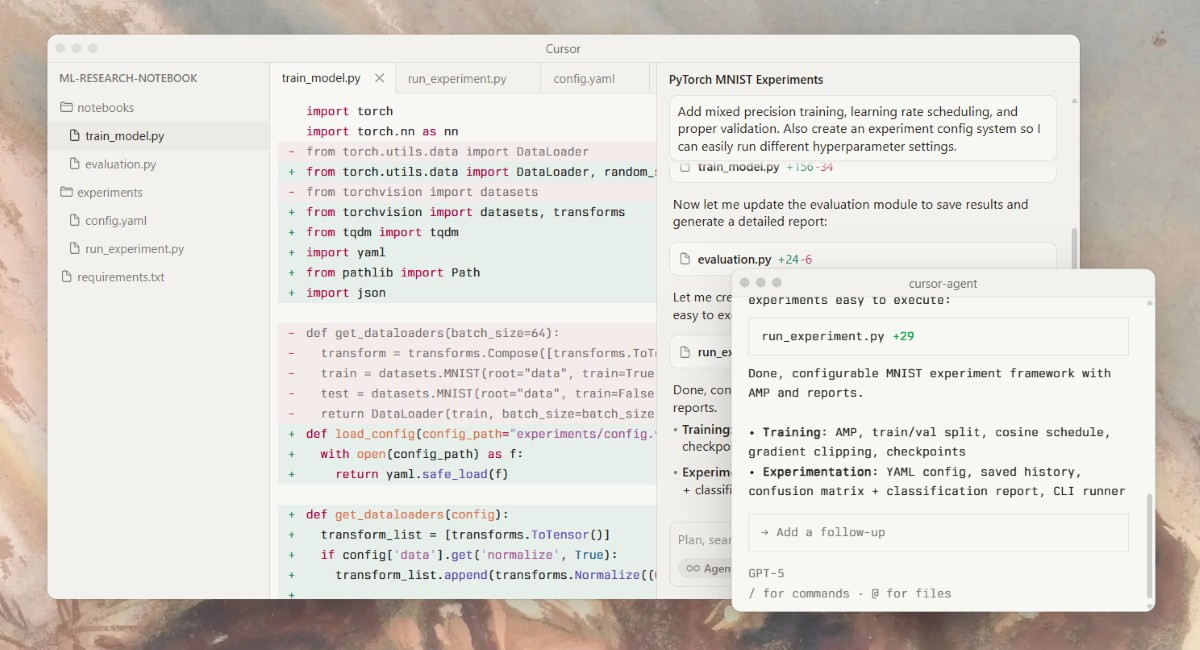This screenshot has width=1200, height=650.
Task: Click the notebooks folder icon
Action: (66, 107)
